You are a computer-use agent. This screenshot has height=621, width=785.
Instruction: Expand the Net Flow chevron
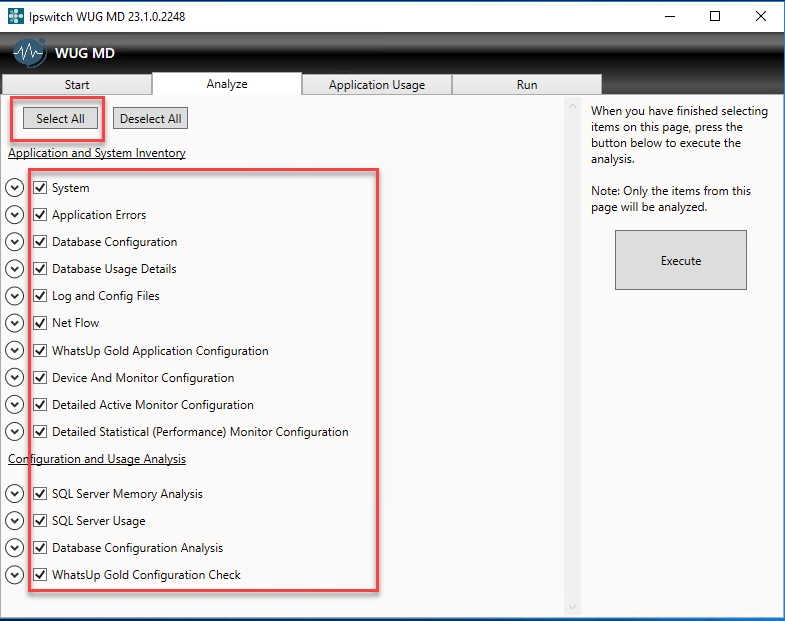click(x=14, y=323)
